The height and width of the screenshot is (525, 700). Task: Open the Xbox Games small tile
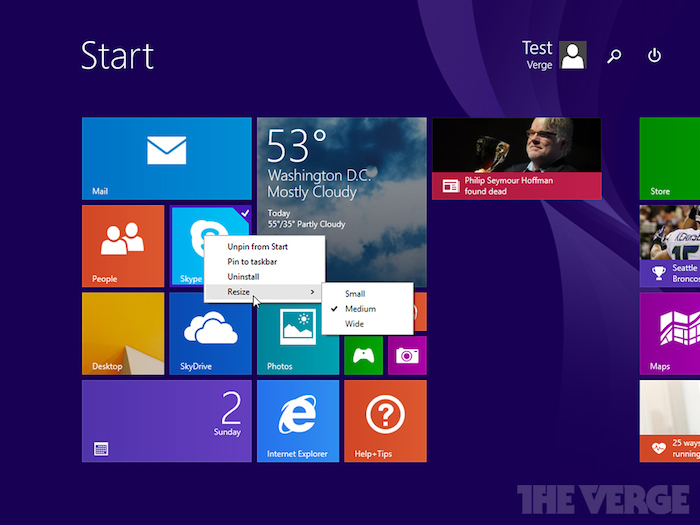pyautogui.click(x=363, y=355)
